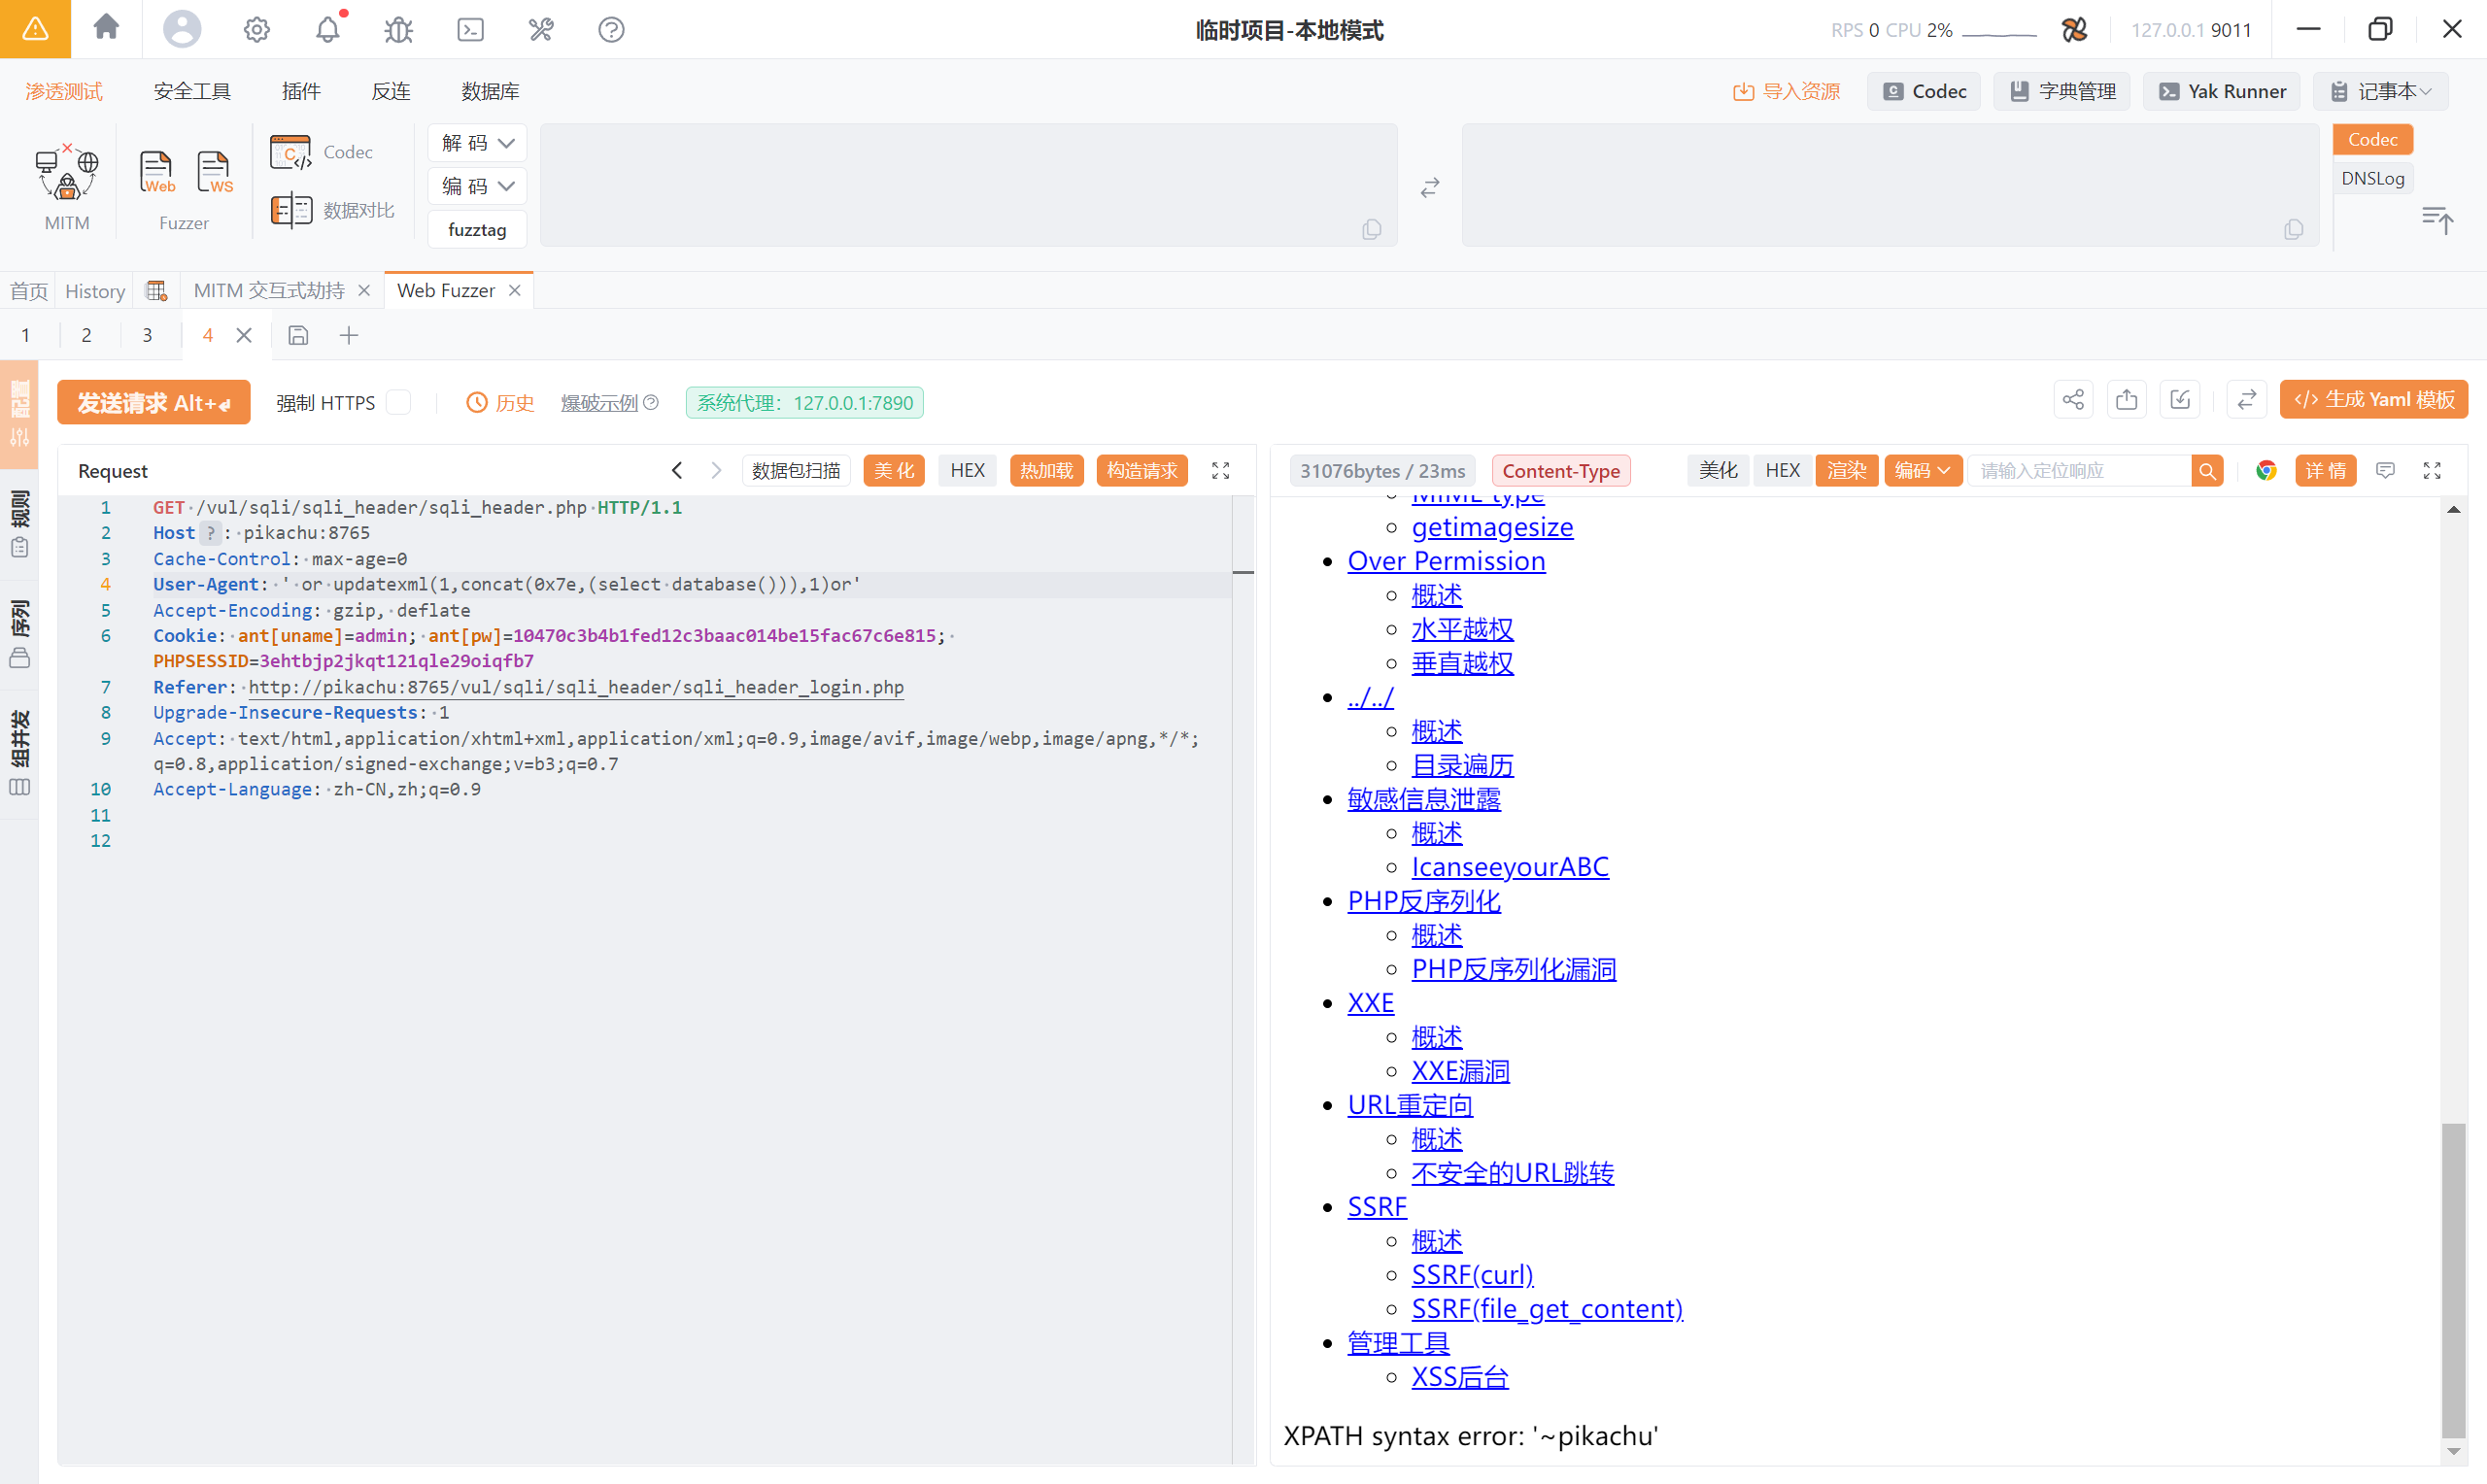Image resolution: width=2487 pixels, height=1484 pixels.
Task: Click the notification bell icon
Action: pos(327,30)
